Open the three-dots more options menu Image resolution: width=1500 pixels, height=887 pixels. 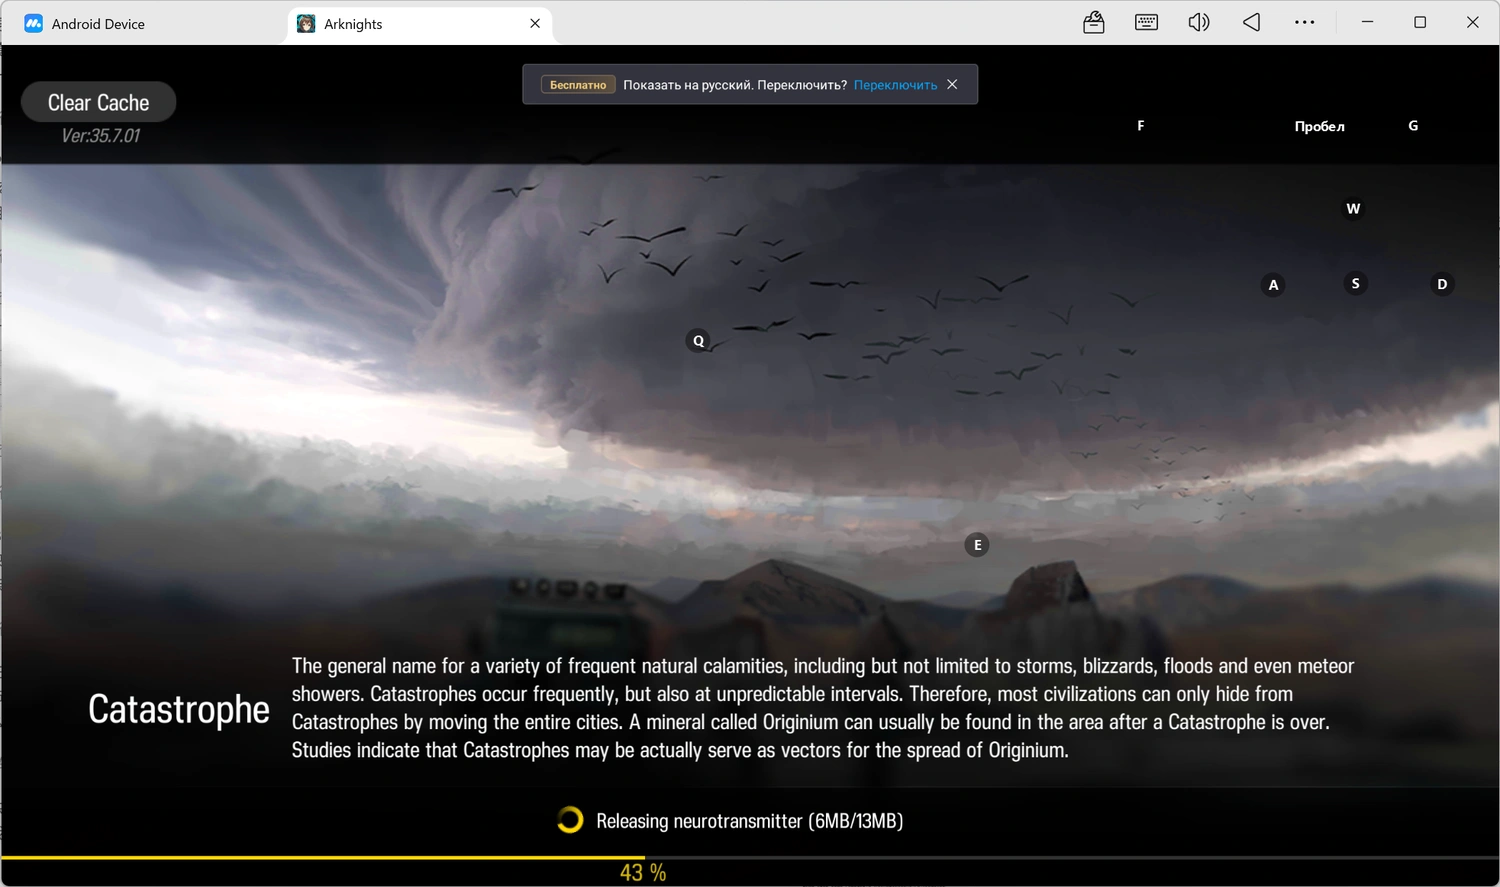pyautogui.click(x=1304, y=22)
